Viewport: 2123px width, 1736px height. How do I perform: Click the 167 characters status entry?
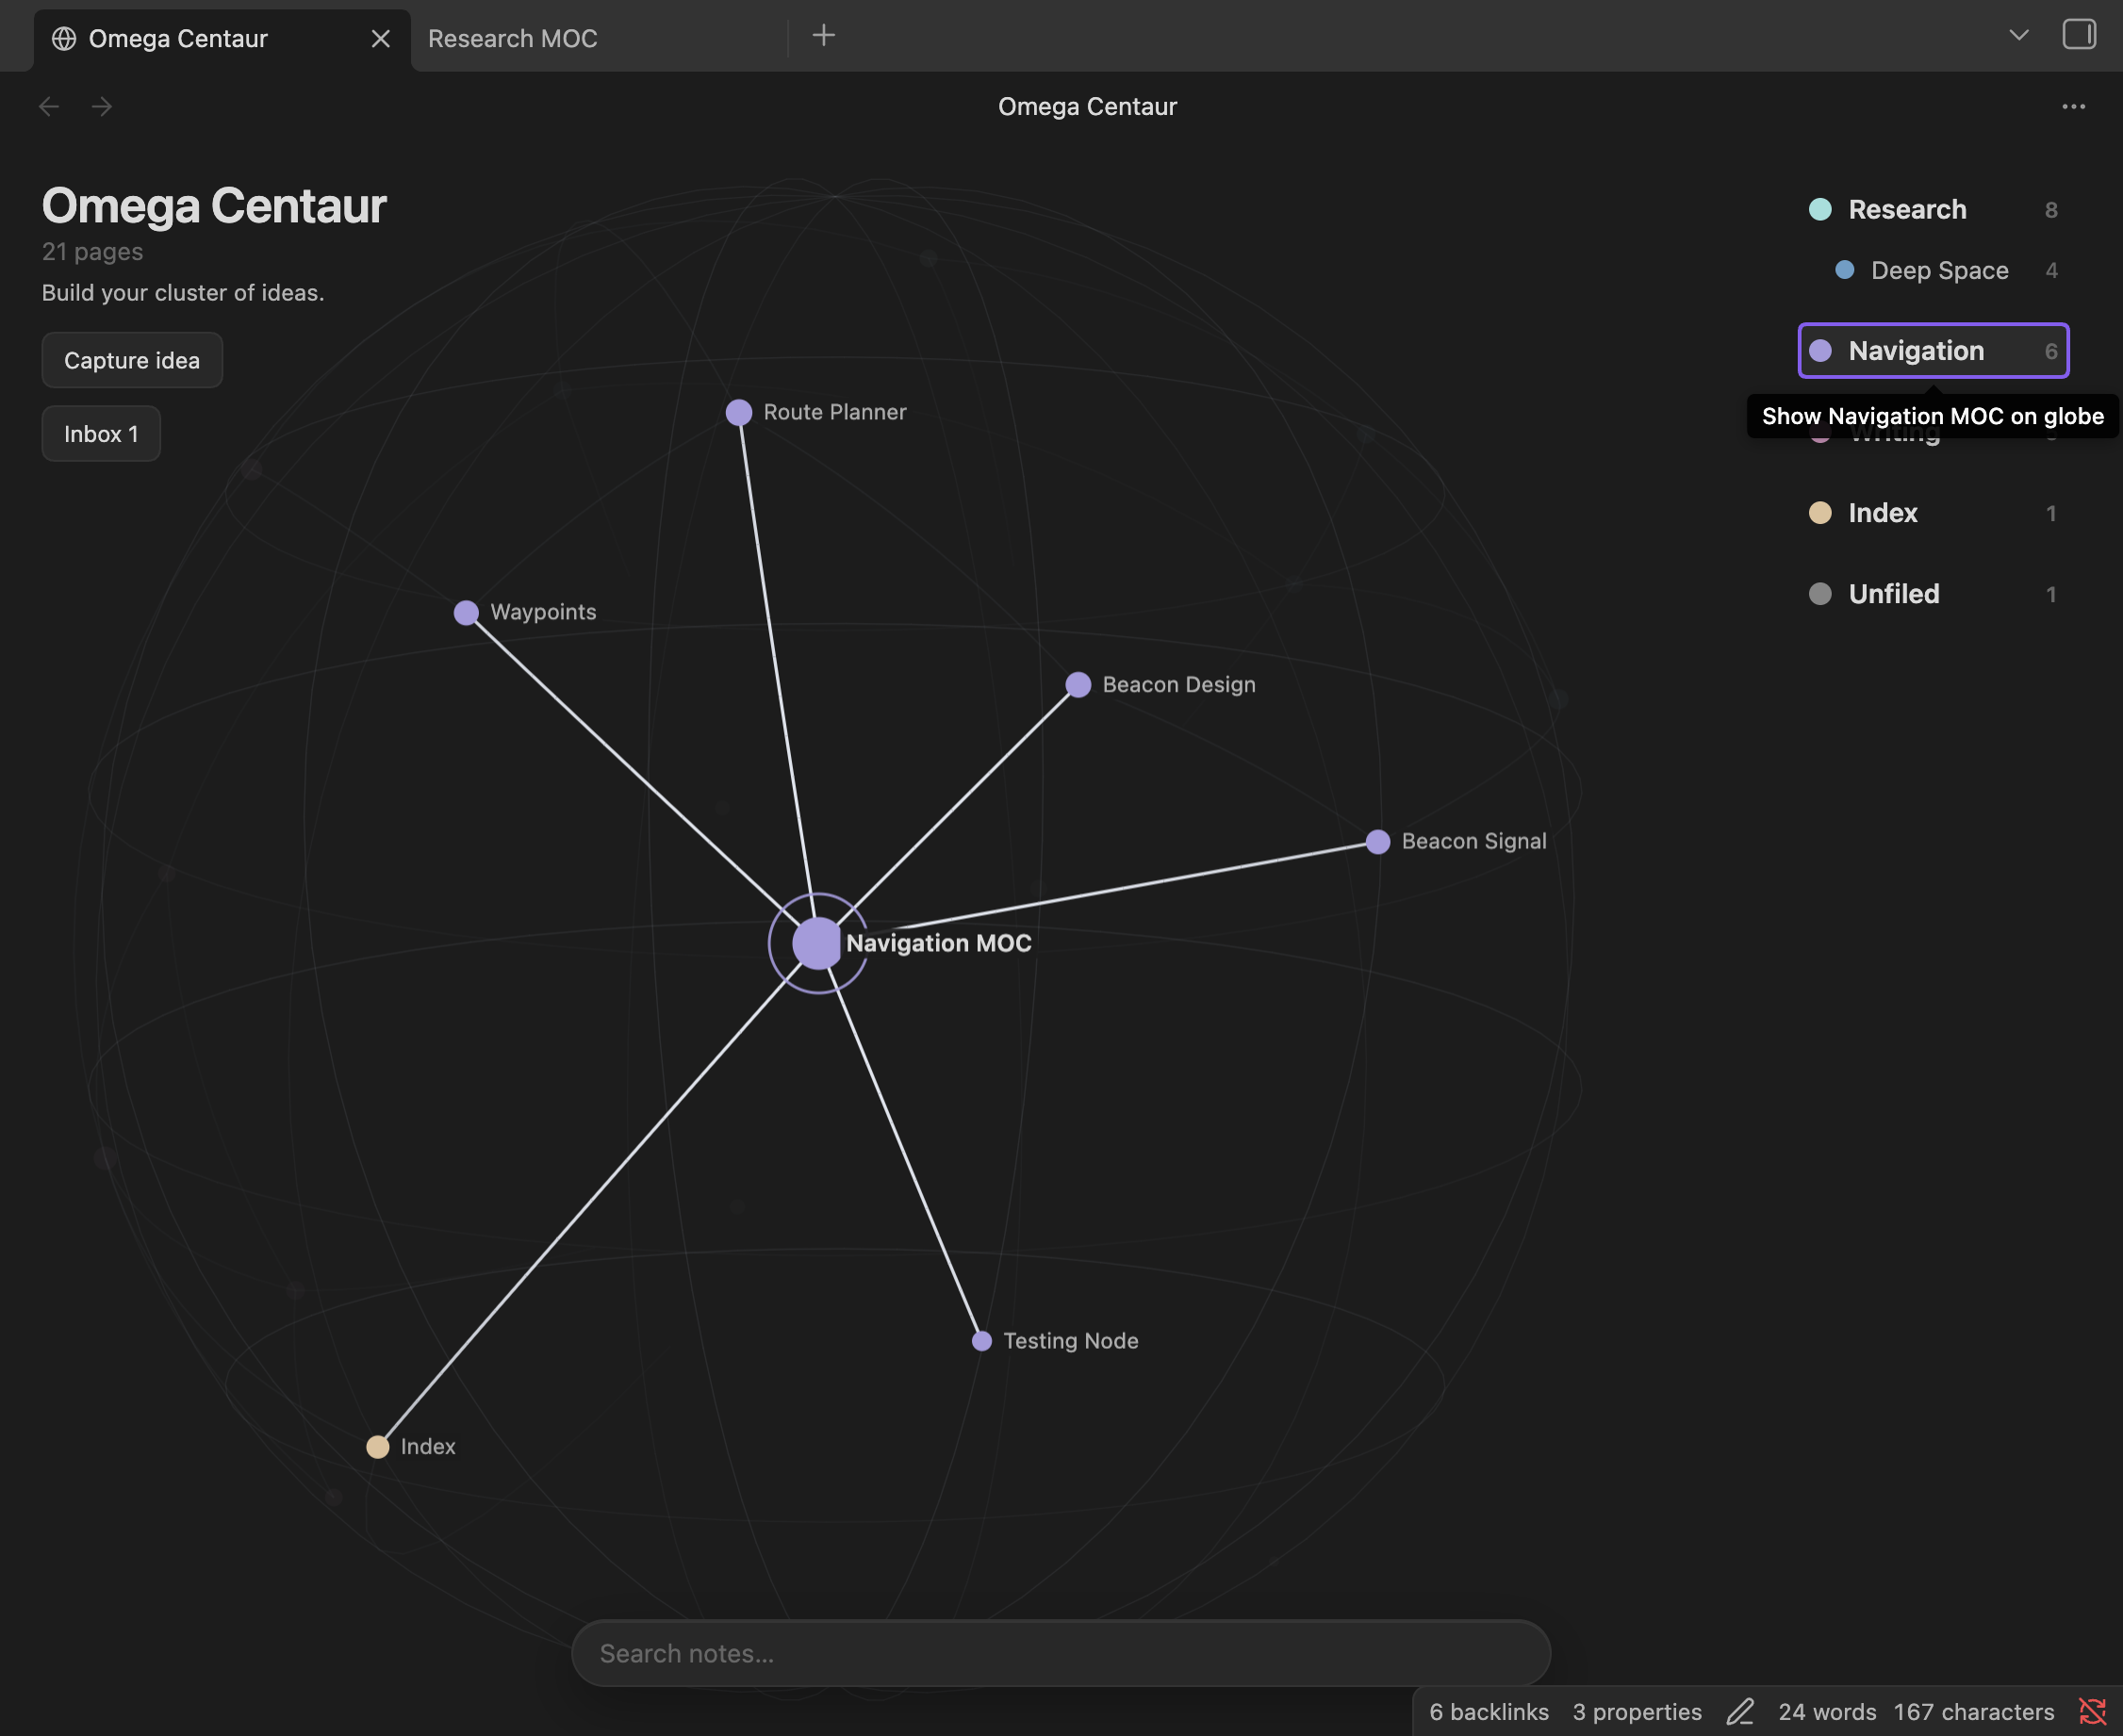(1974, 1712)
